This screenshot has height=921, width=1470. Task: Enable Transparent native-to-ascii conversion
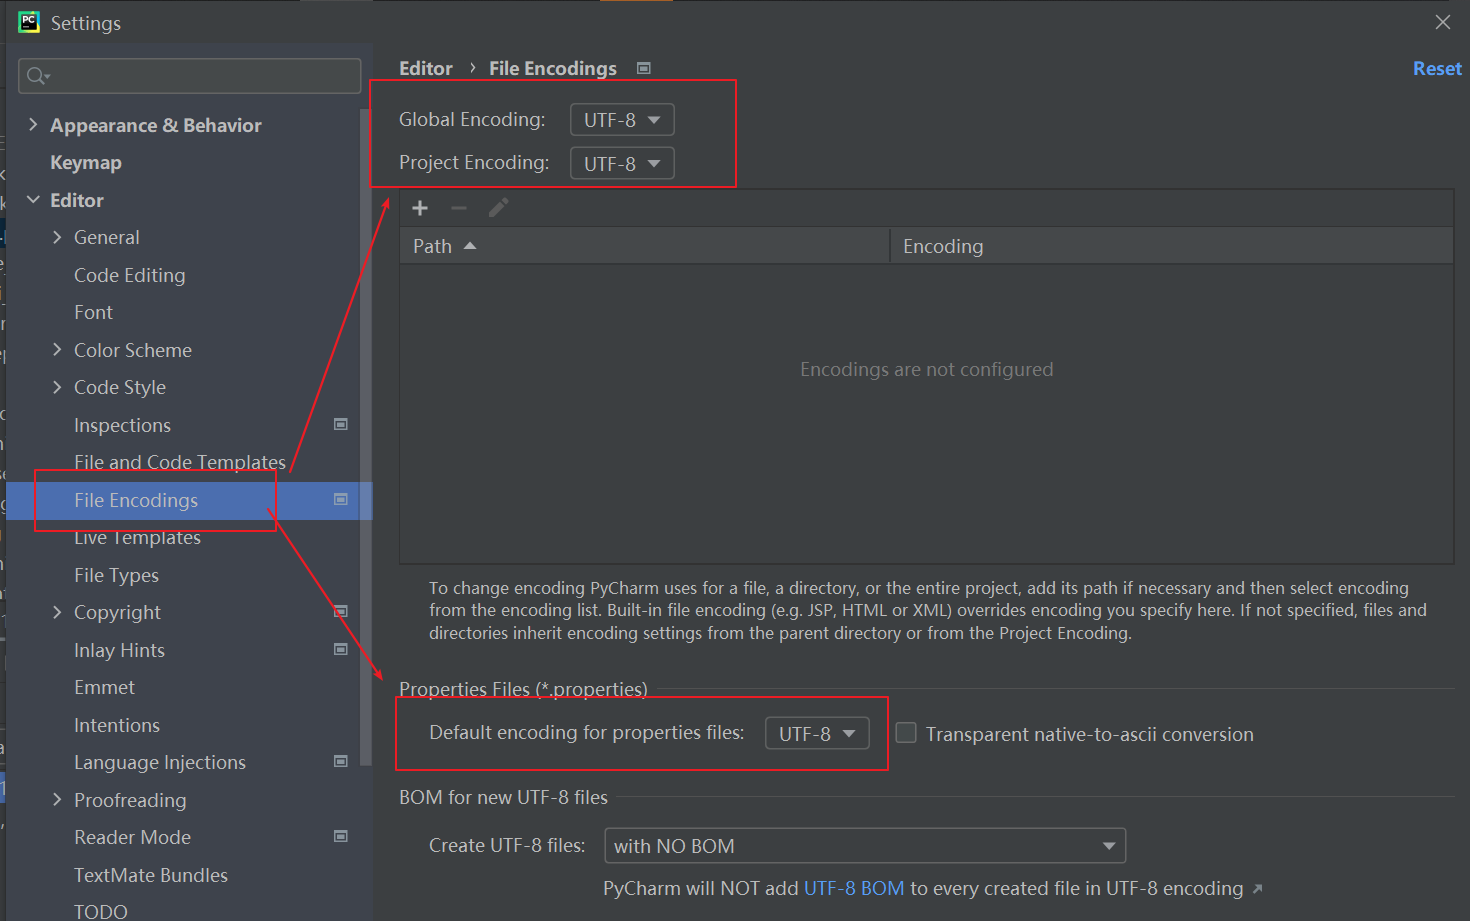point(906,733)
